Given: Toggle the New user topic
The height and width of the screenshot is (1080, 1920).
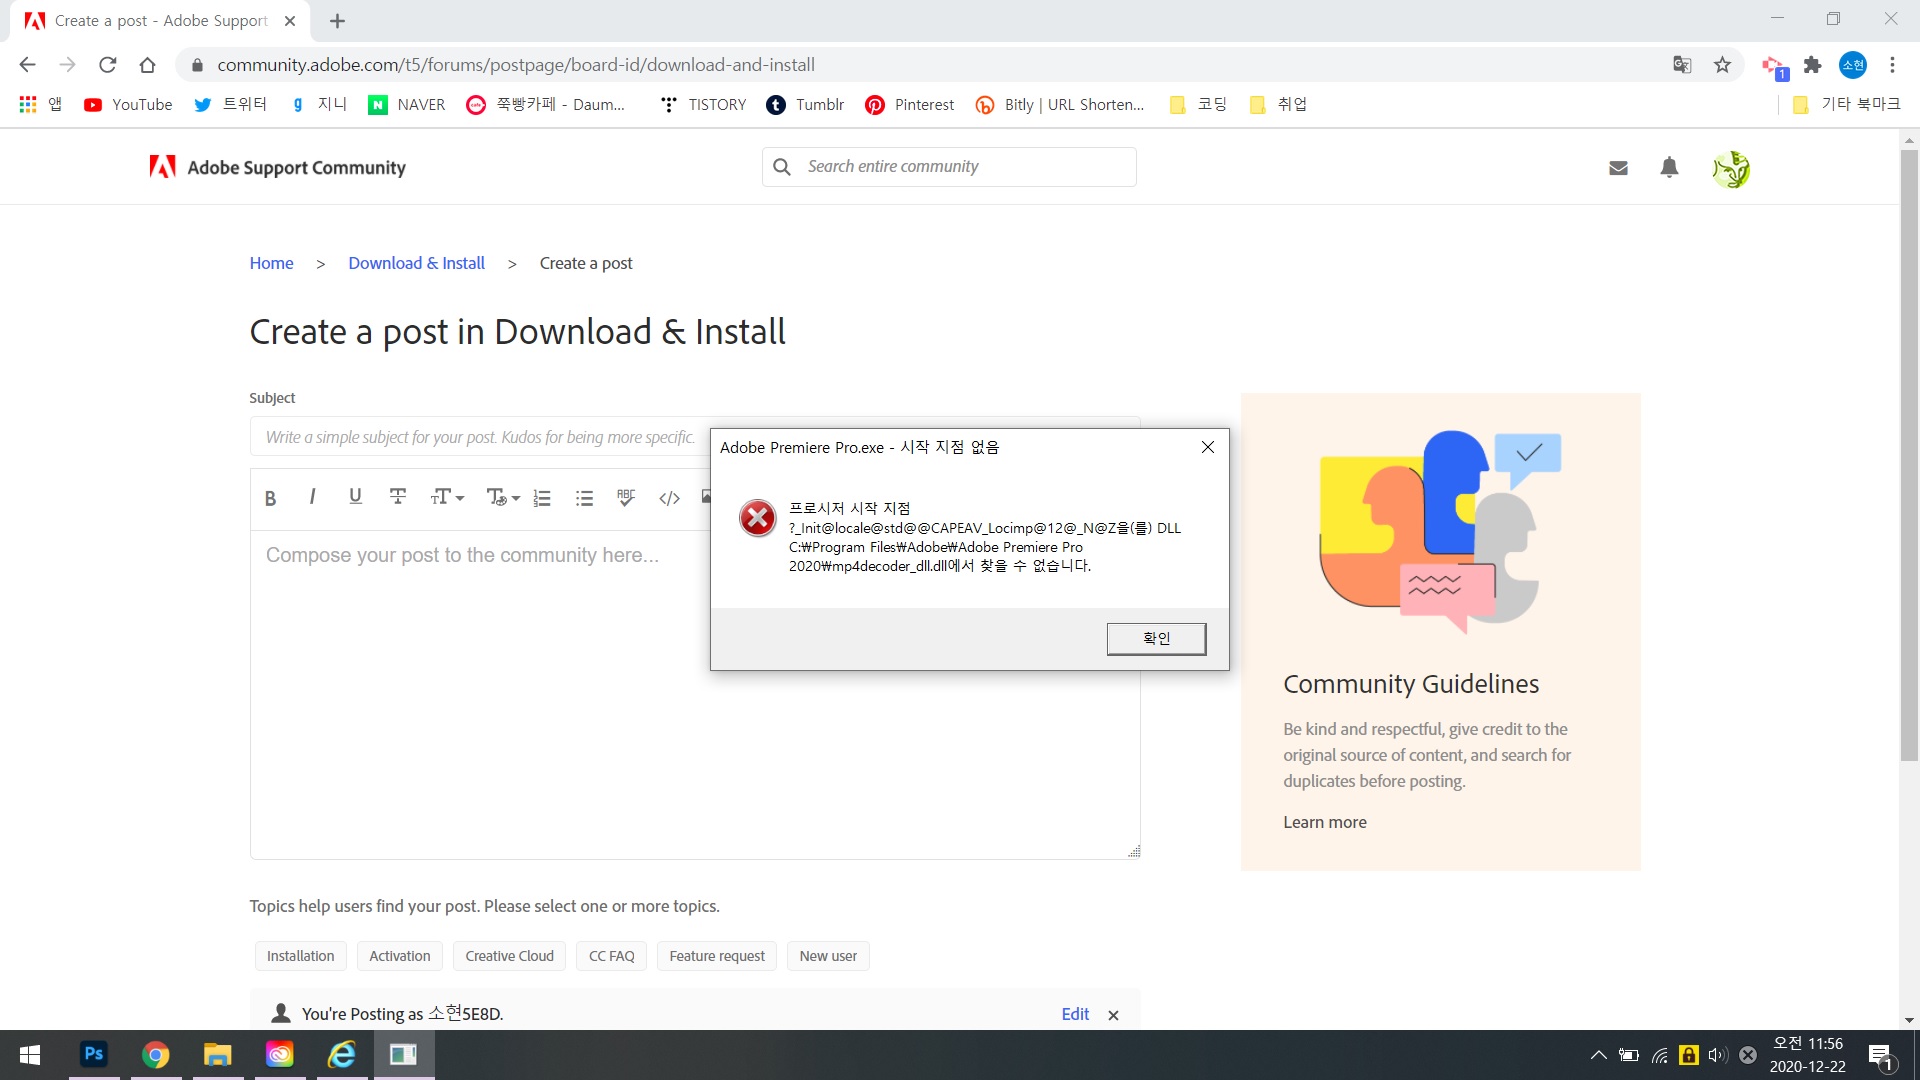Looking at the screenshot, I should (828, 955).
